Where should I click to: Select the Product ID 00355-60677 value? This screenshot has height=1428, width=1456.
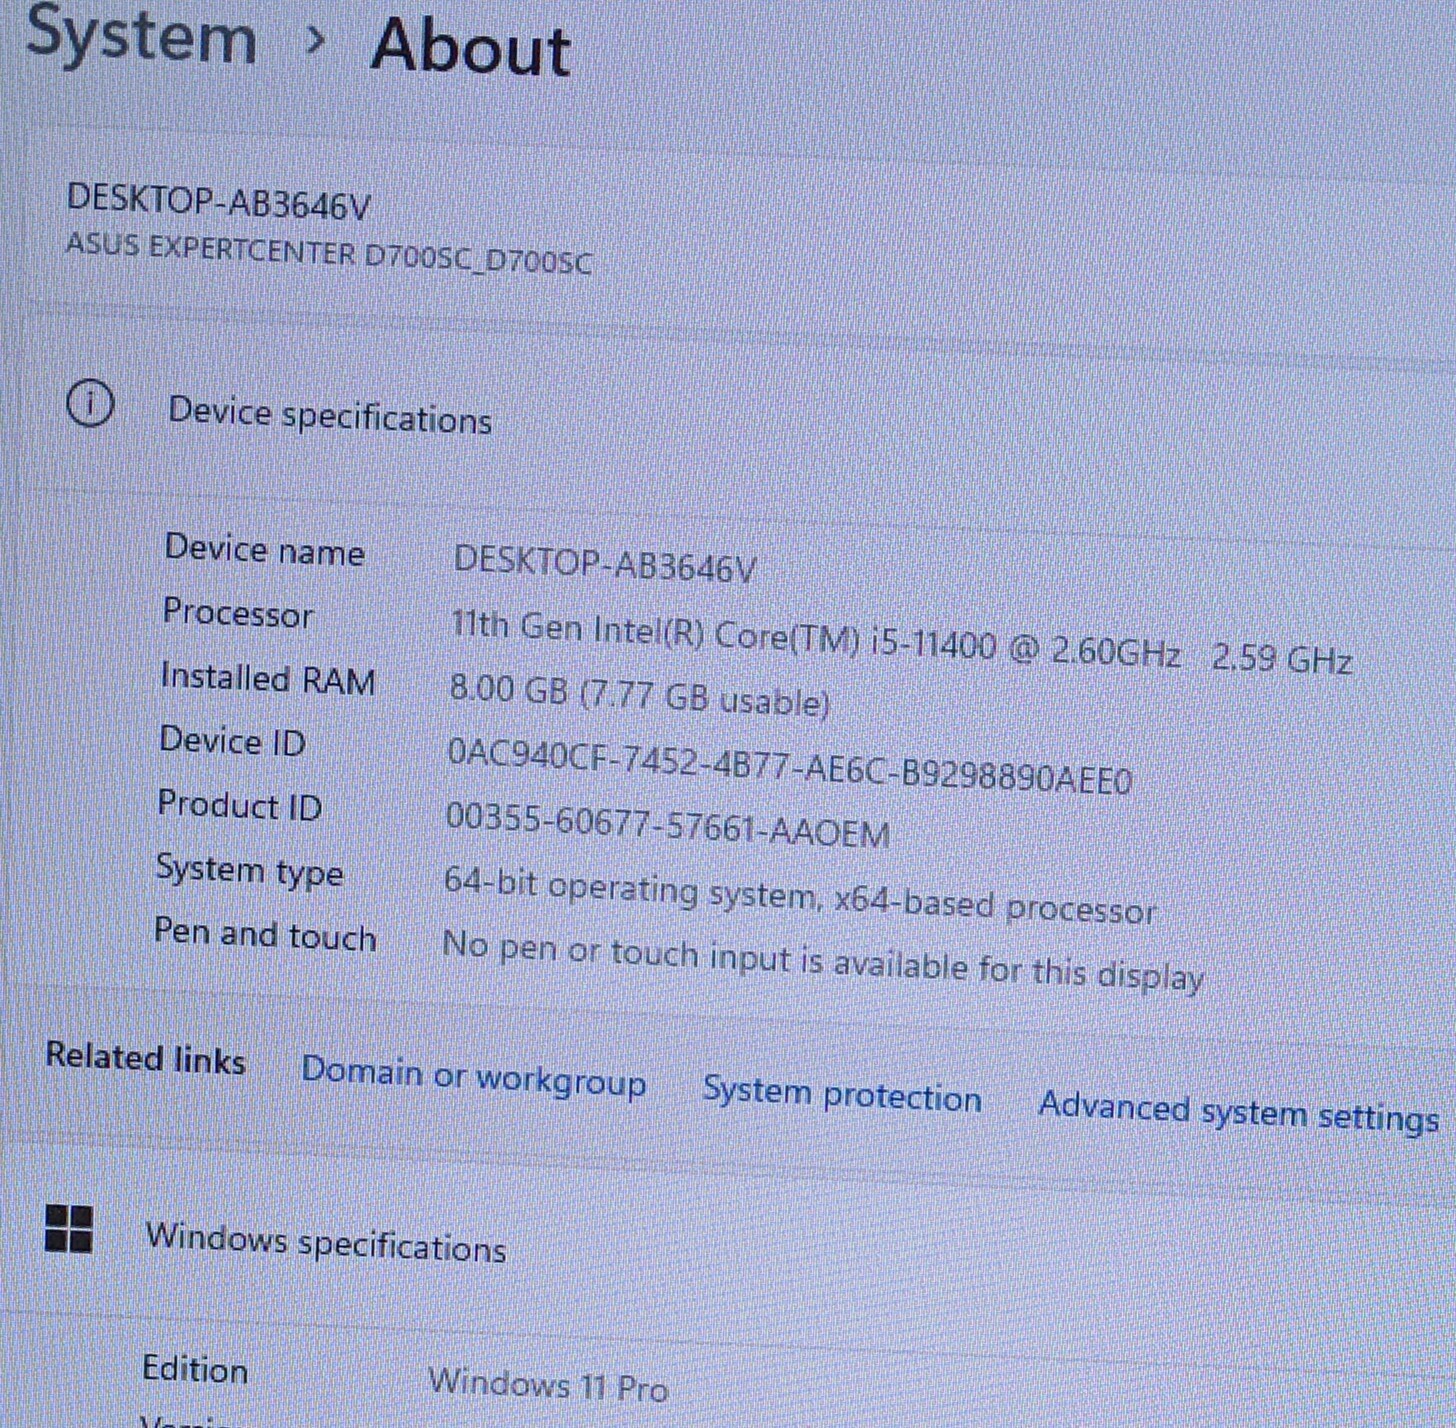pos(667,825)
